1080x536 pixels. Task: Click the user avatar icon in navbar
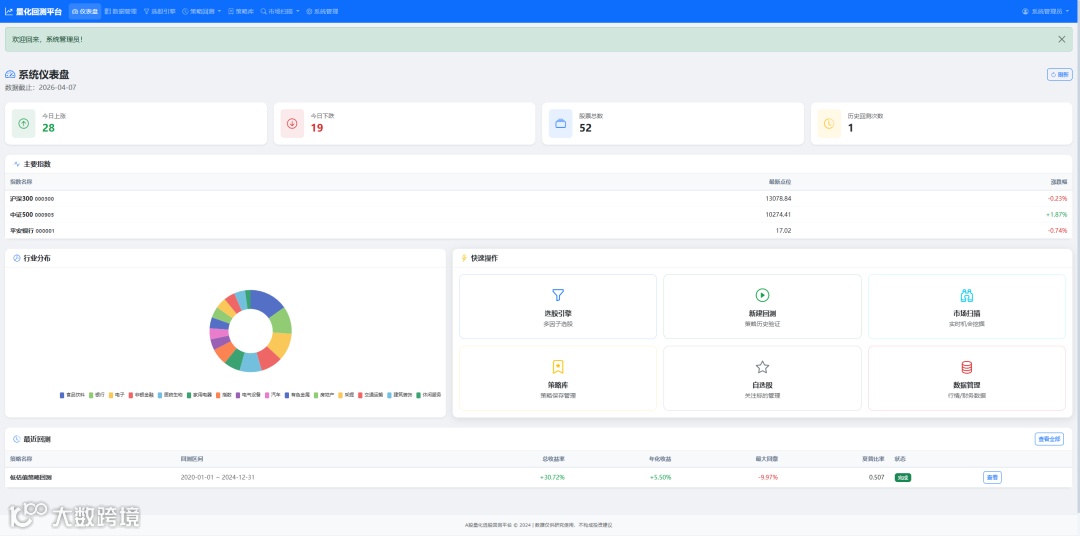(x=1025, y=12)
